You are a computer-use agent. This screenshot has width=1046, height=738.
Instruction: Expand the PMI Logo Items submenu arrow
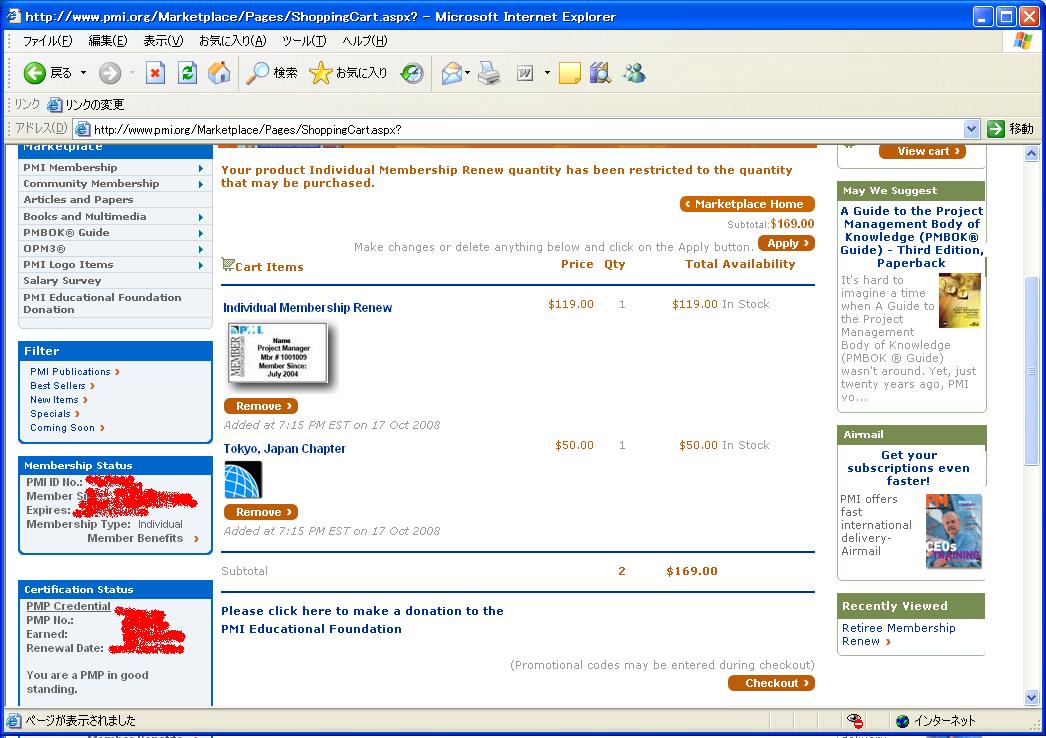pyautogui.click(x=201, y=265)
